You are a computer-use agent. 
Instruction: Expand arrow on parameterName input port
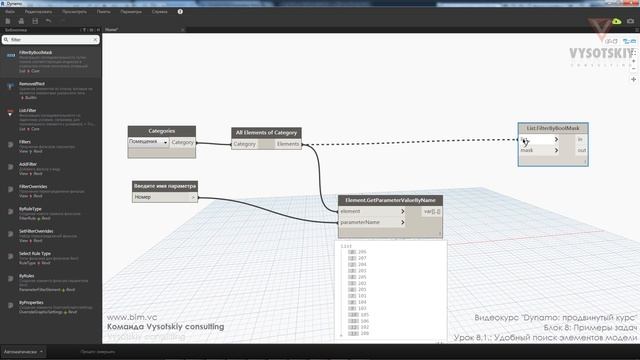click(402, 222)
